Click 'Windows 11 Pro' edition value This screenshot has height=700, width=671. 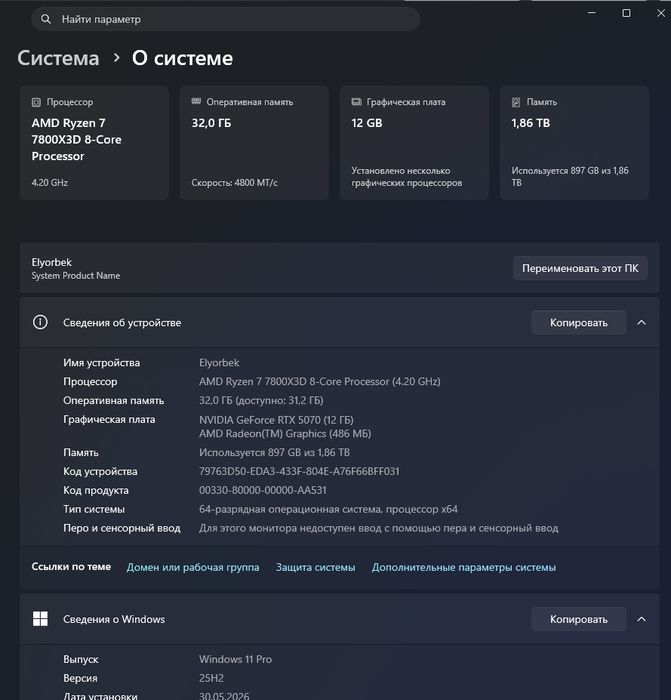[235, 659]
